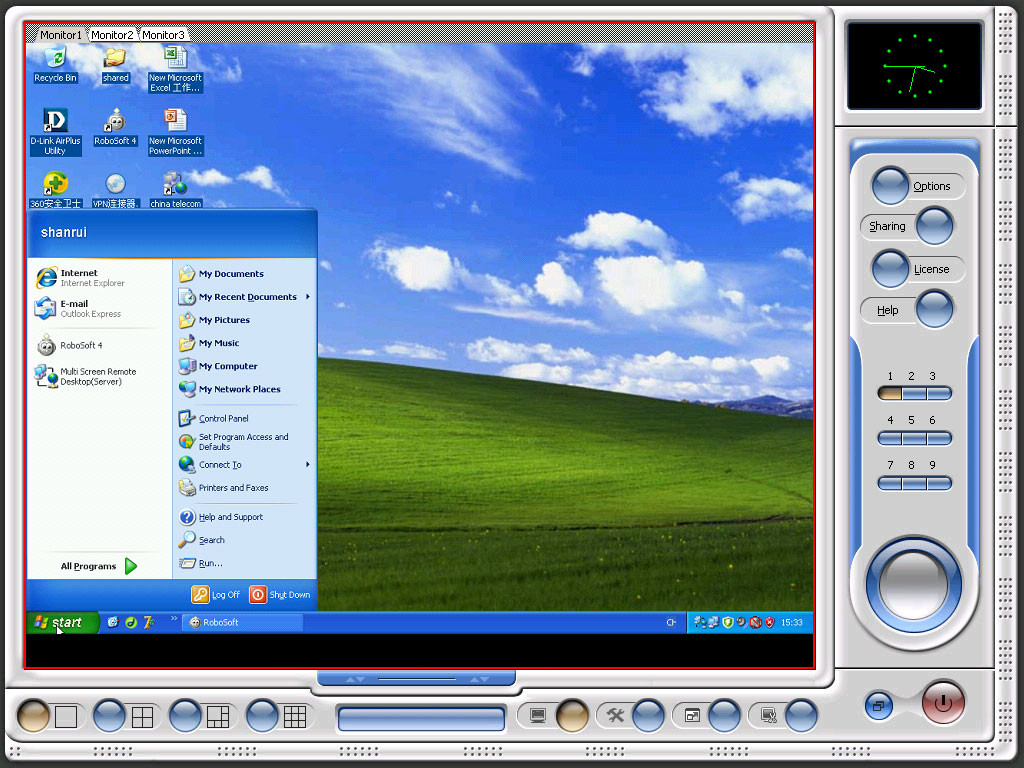Select the single-screen layout button
The height and width of the screenshot is (768, 1024).
pos(33,716)
